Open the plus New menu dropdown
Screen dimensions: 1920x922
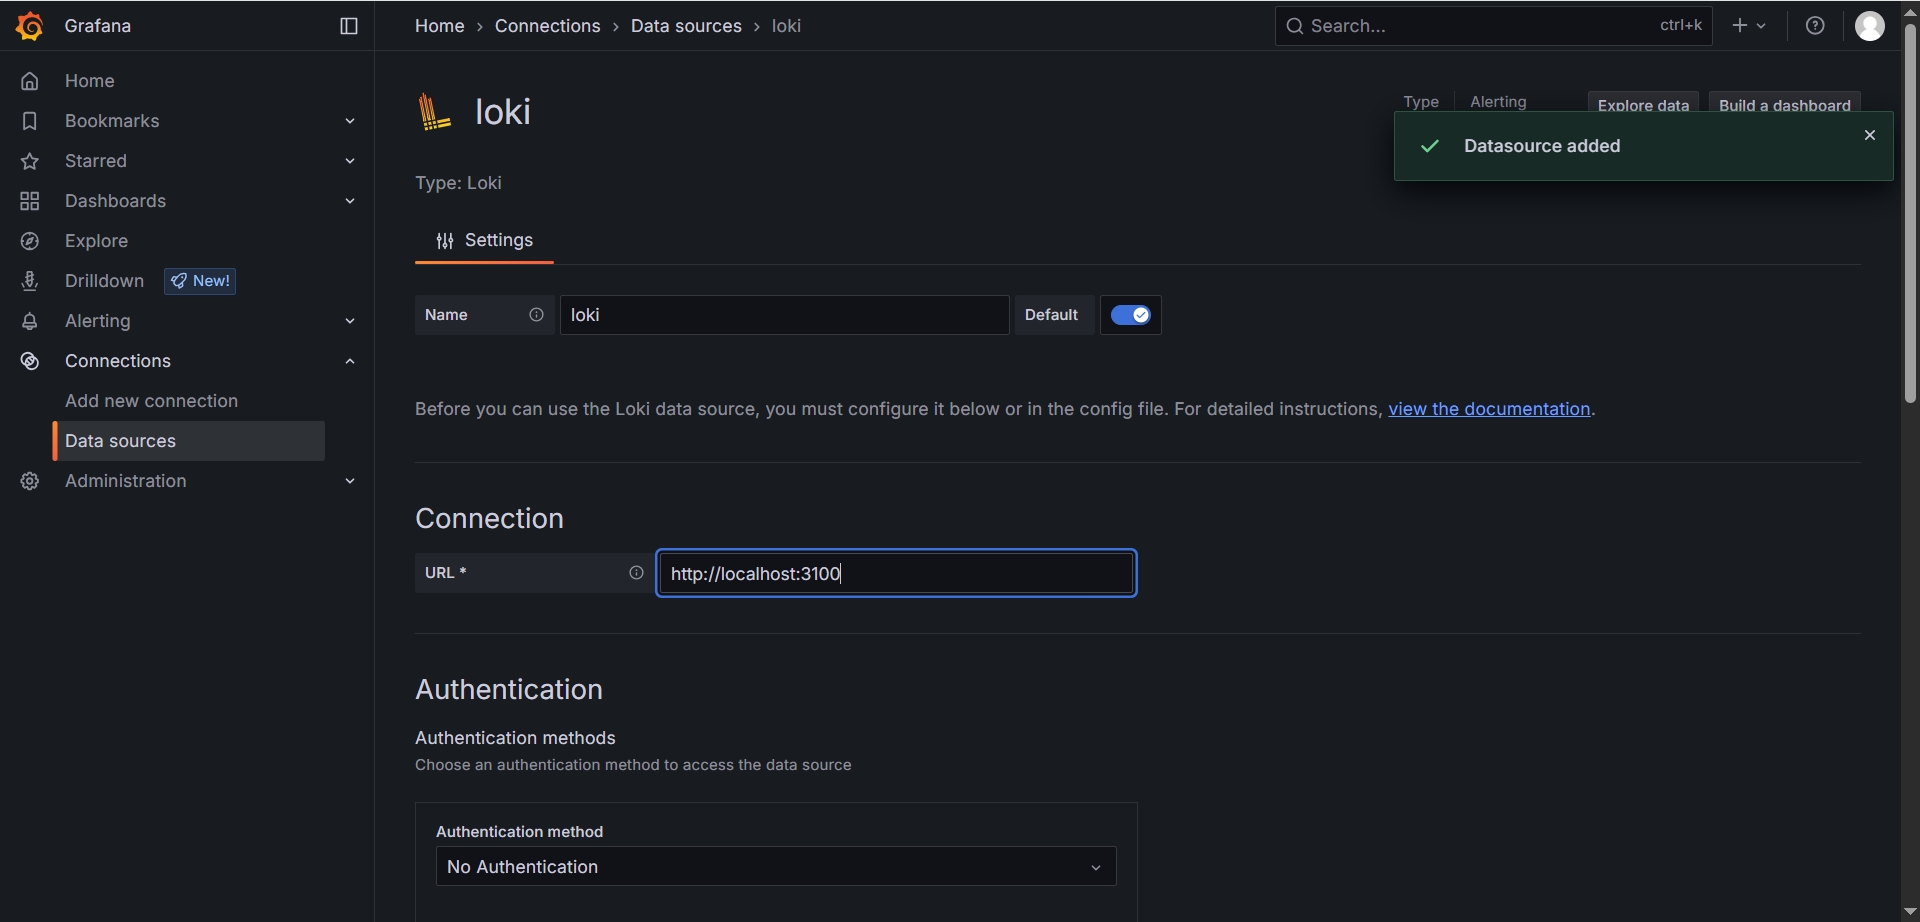tap(1748, 26)
